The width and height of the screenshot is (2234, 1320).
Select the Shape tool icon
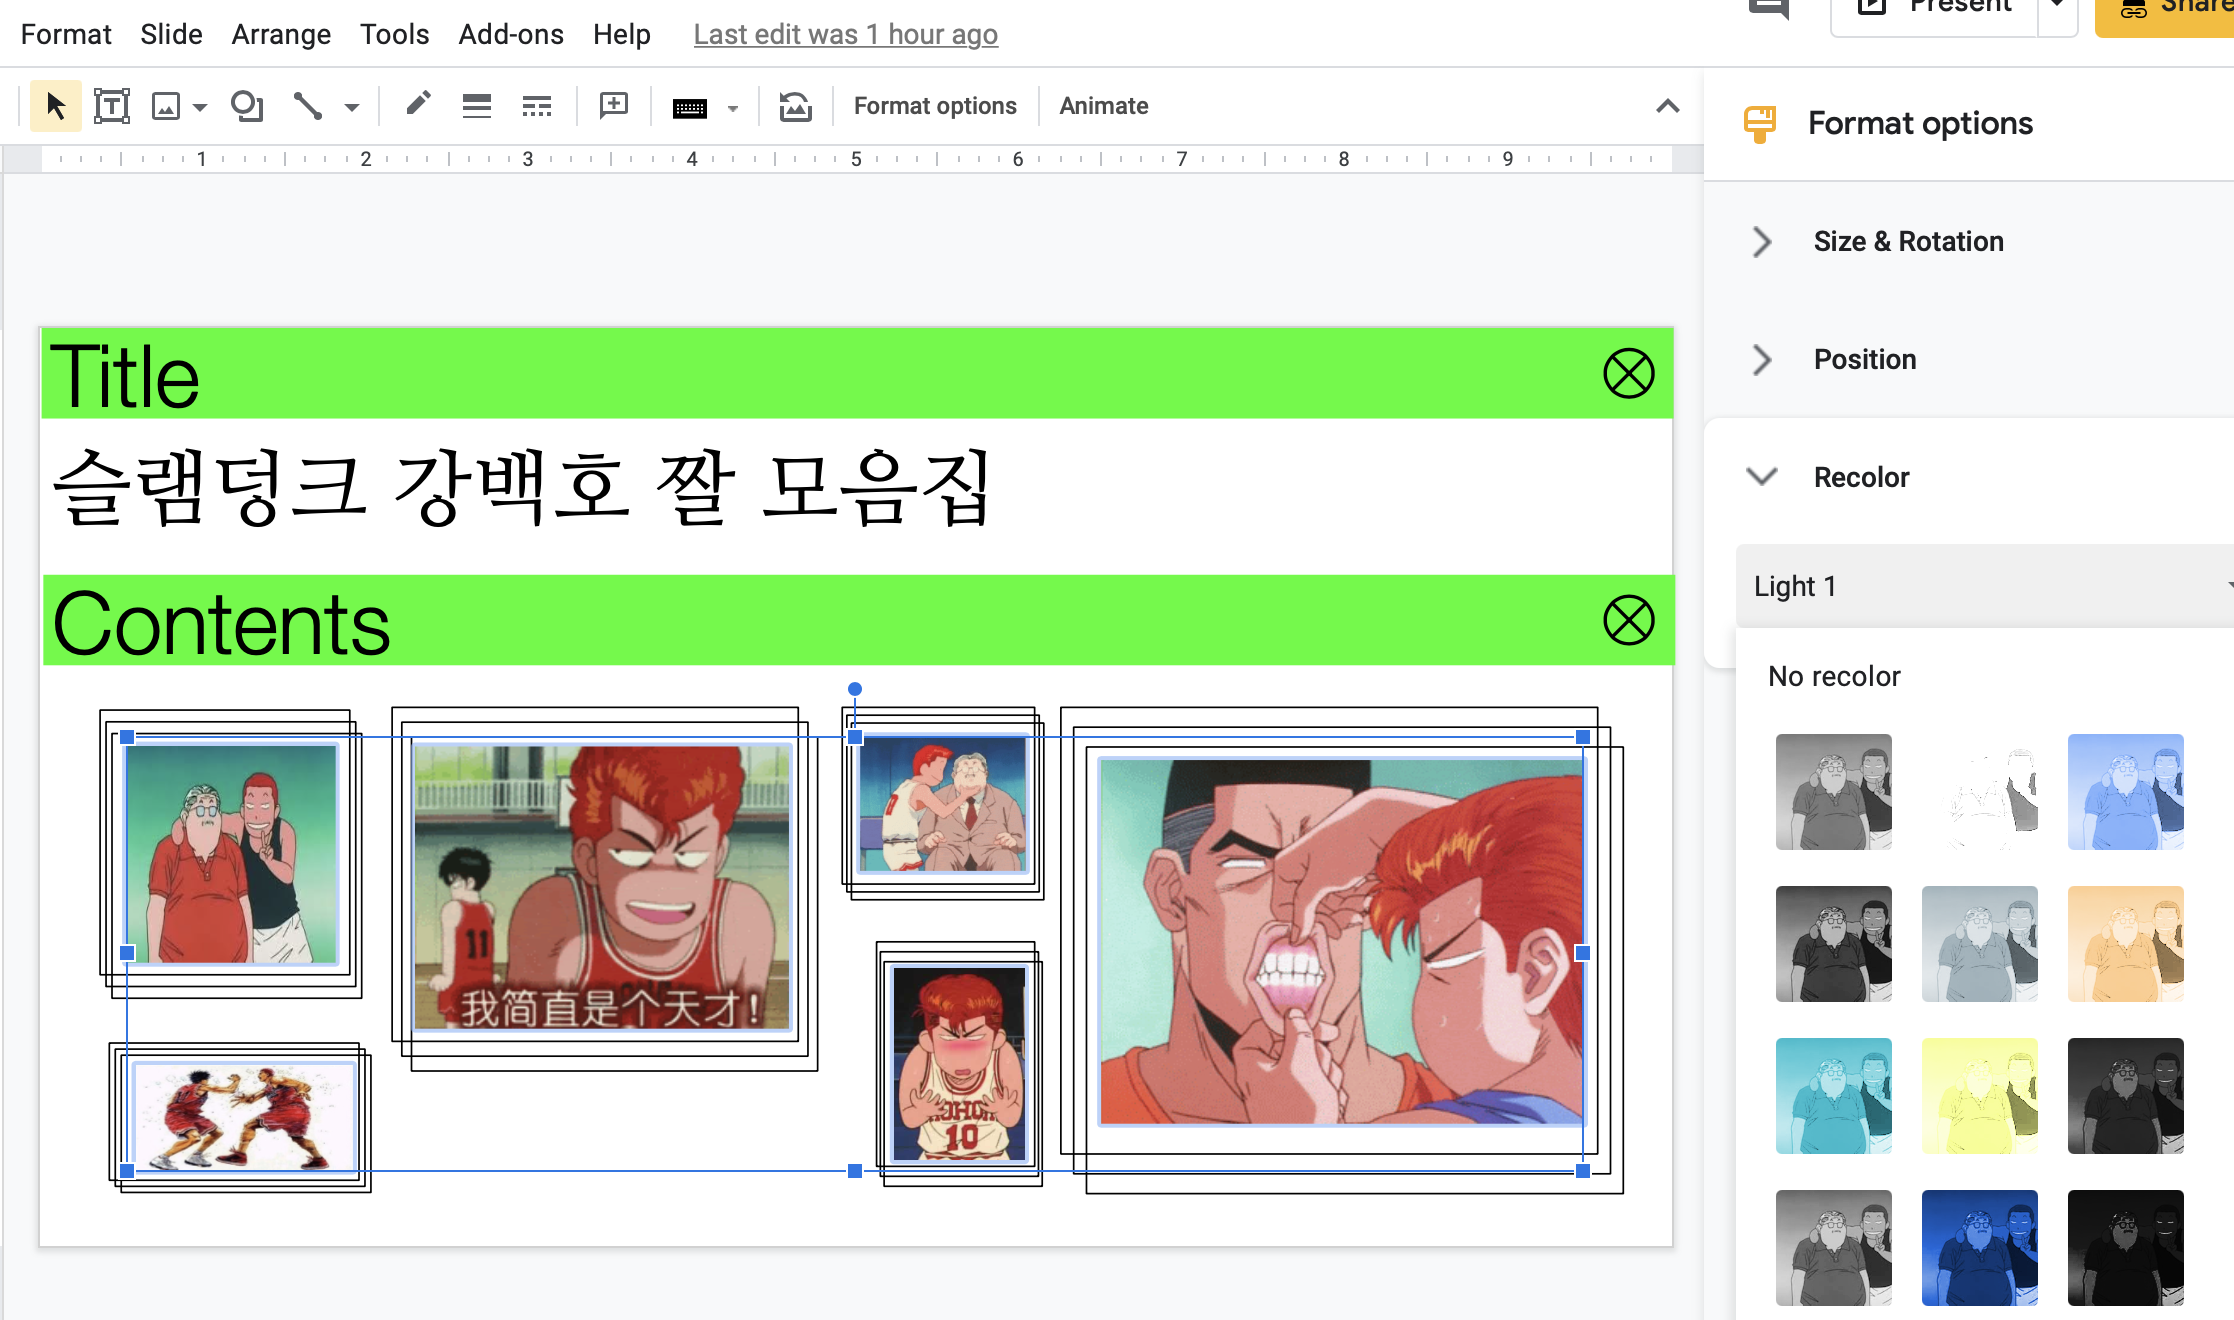coord(246,106)
